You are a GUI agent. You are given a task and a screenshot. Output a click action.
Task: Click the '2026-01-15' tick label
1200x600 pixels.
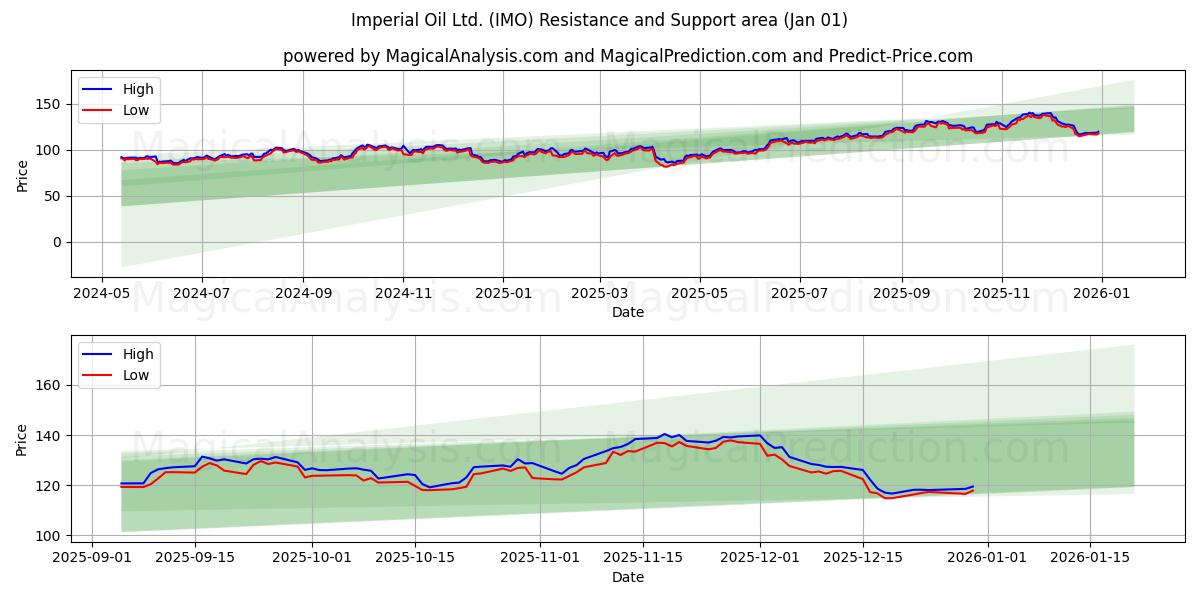coord(1090,559)
